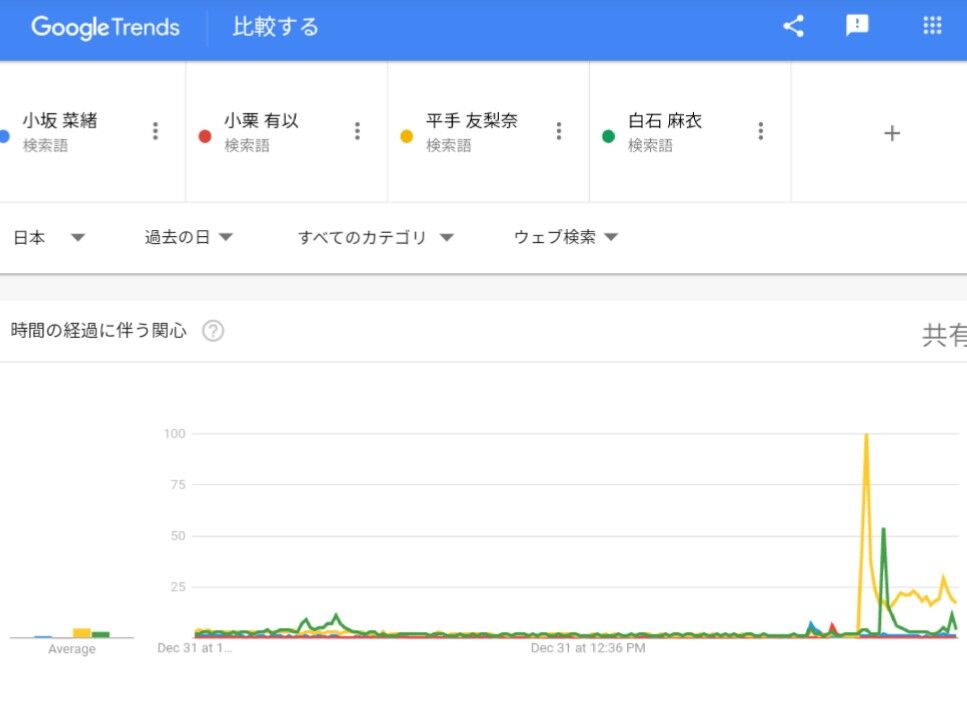Click the yellow peak at 100 on chart
Image resolution: width=967 pixels, height=709 pixels.
coord(866,435)
